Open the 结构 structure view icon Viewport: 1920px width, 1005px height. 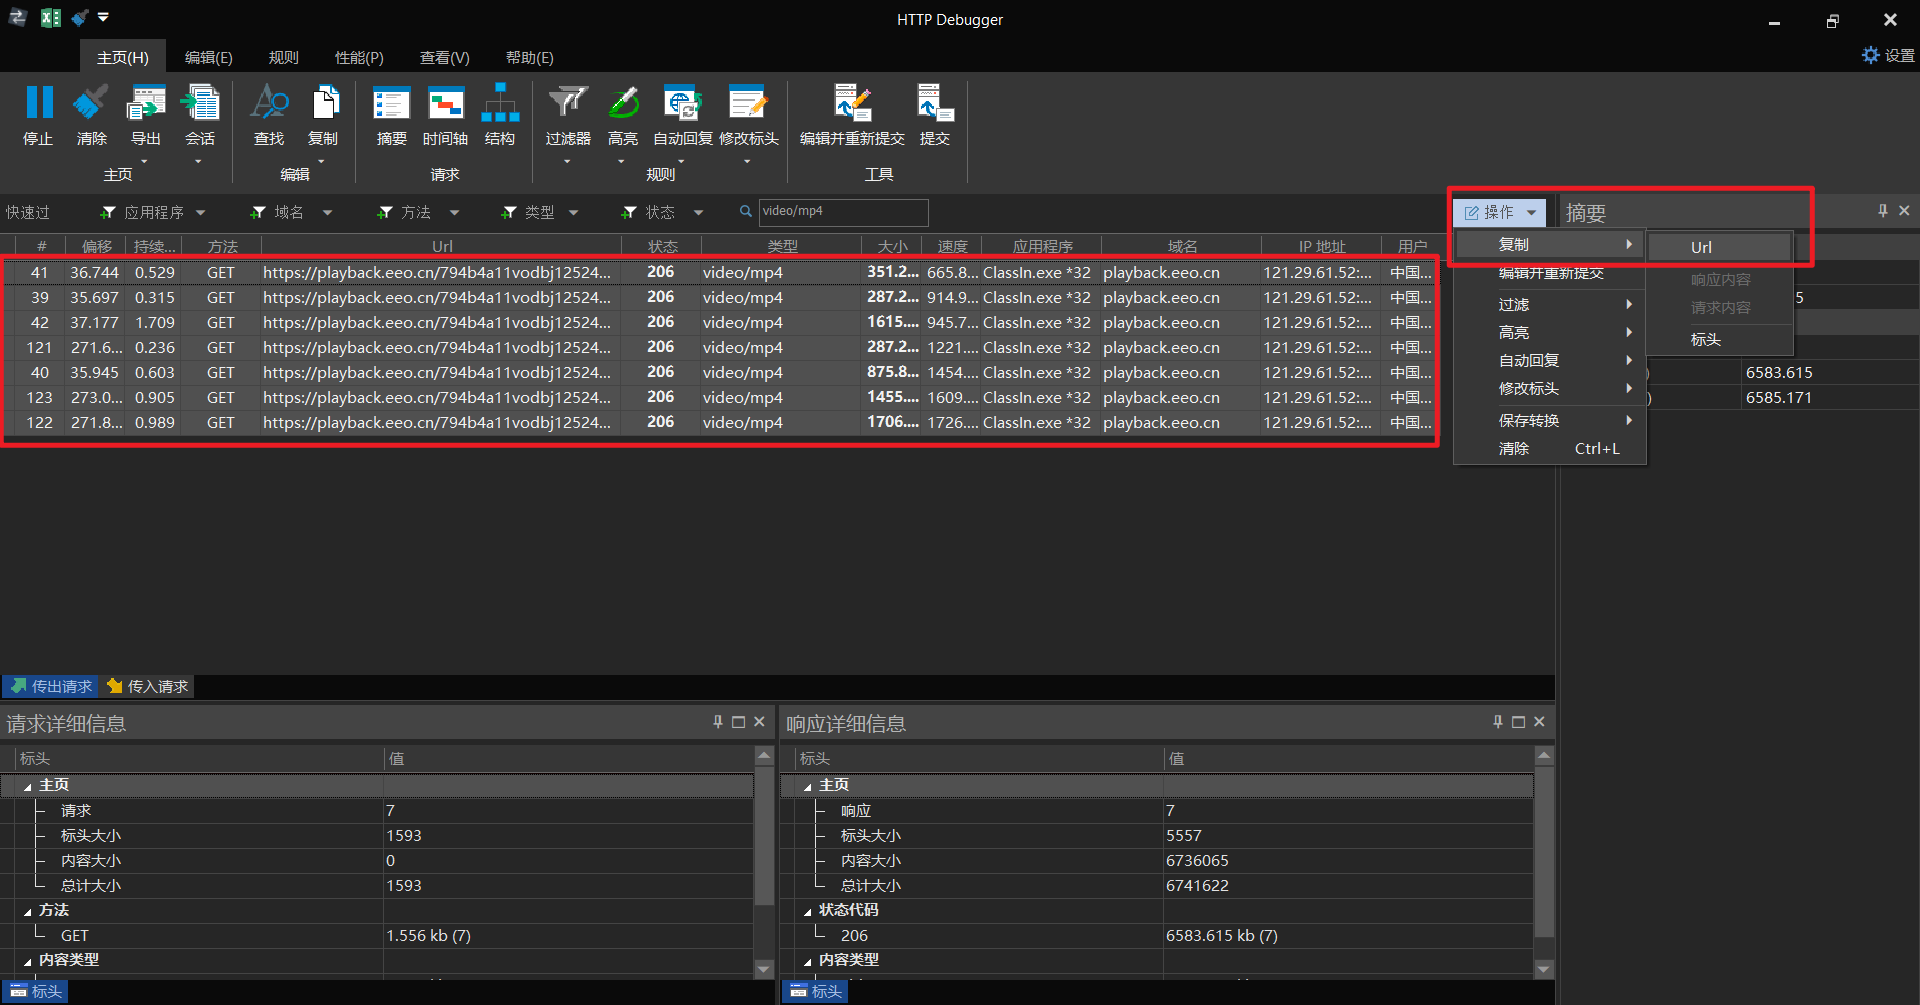(500, 104)
